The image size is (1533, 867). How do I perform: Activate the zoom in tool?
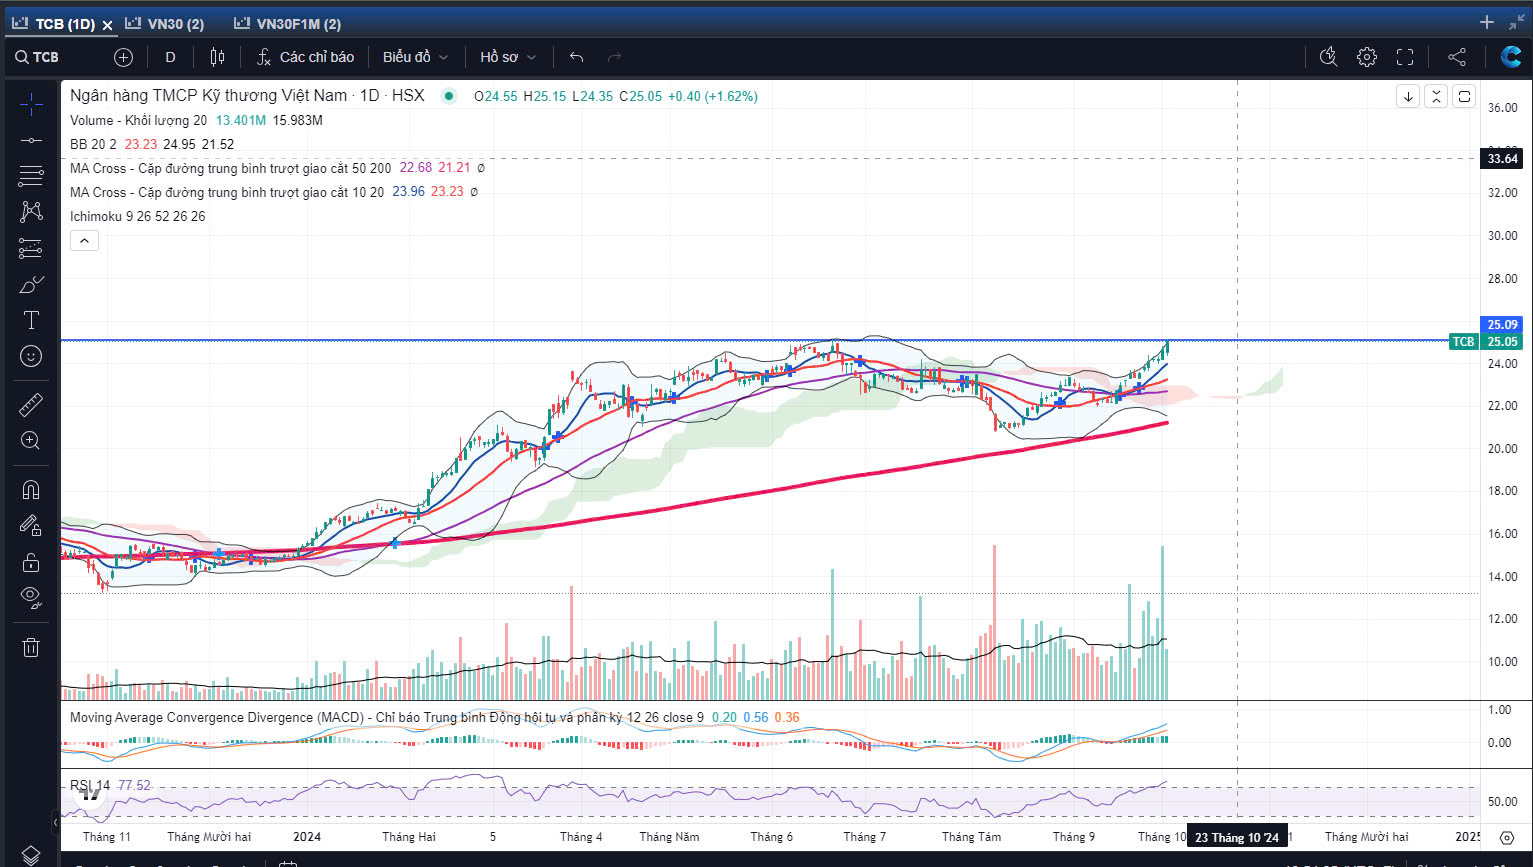(x=31, y=441)
